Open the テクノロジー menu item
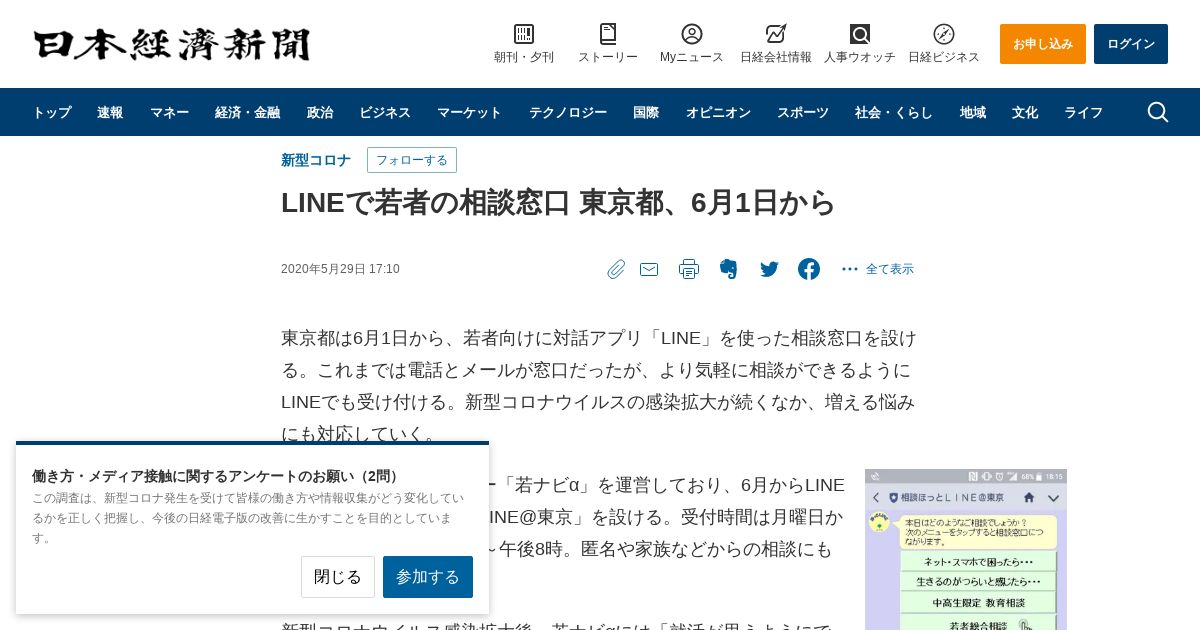Screen dimensions: 1200x630 pos(568,112)
